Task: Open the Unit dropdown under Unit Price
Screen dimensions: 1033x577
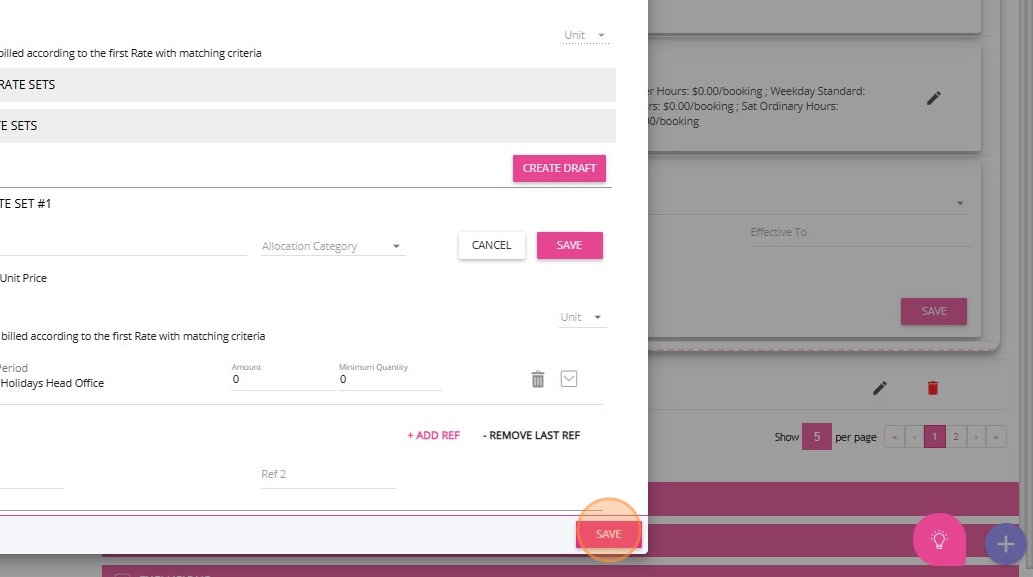Action: click(582, 317)
